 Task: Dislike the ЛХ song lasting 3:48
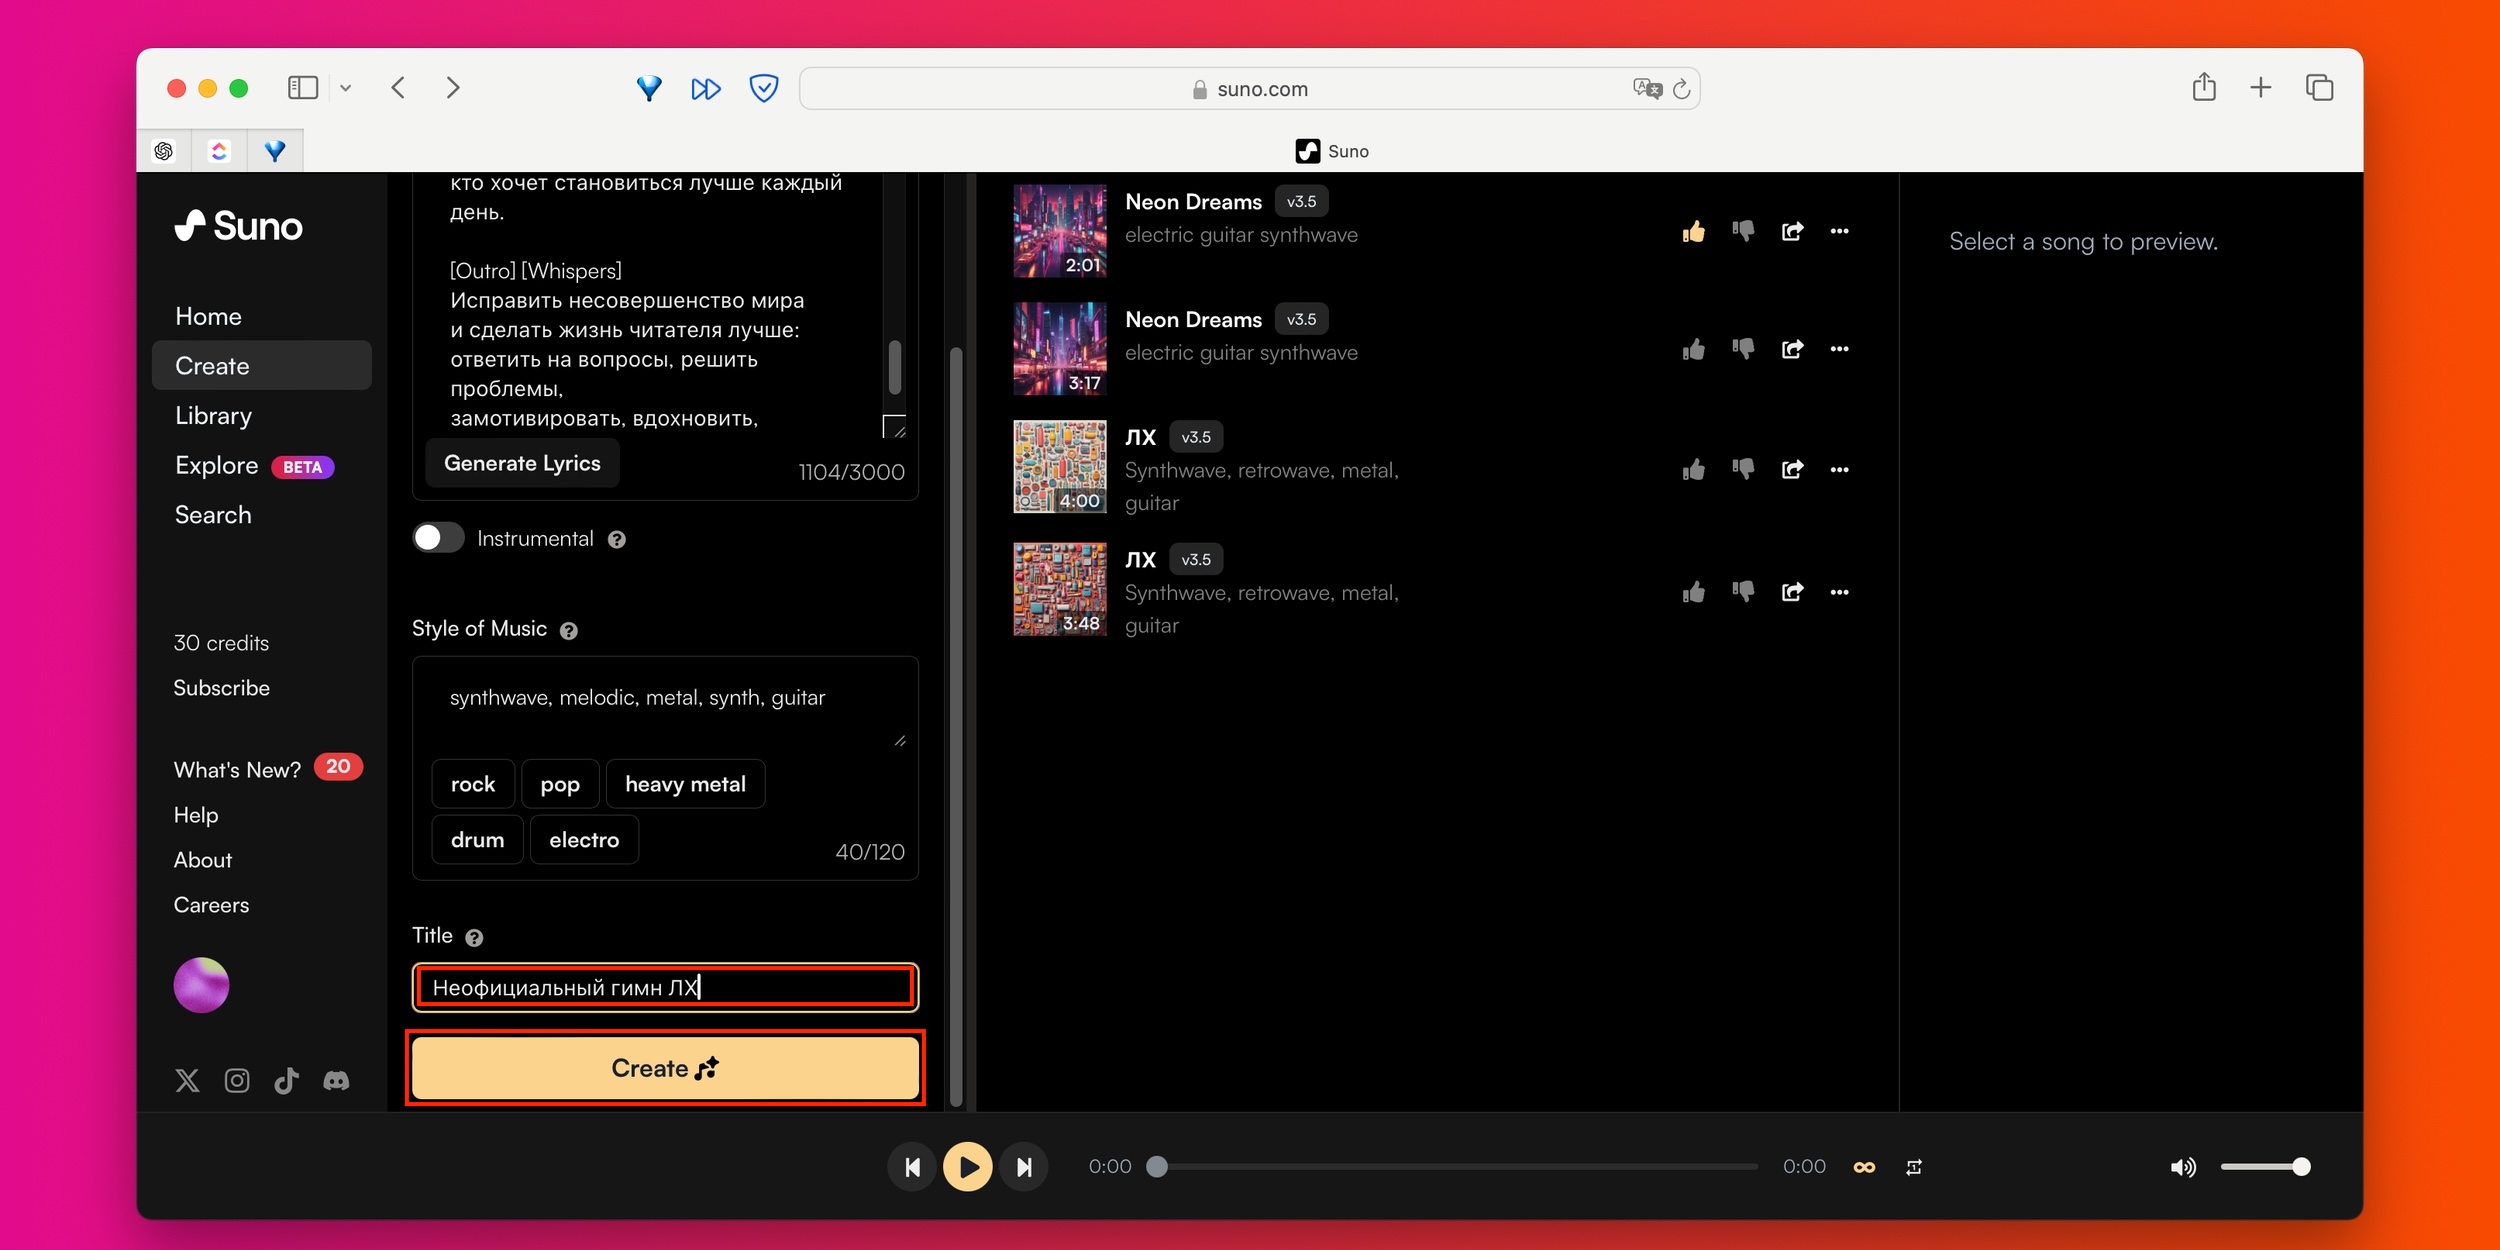click(1743, 592)
